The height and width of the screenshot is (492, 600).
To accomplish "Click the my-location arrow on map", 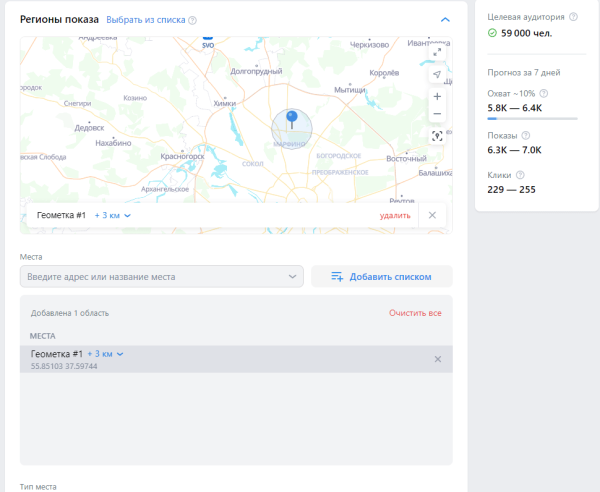I will pyautogui.click(x=437, y=75).
